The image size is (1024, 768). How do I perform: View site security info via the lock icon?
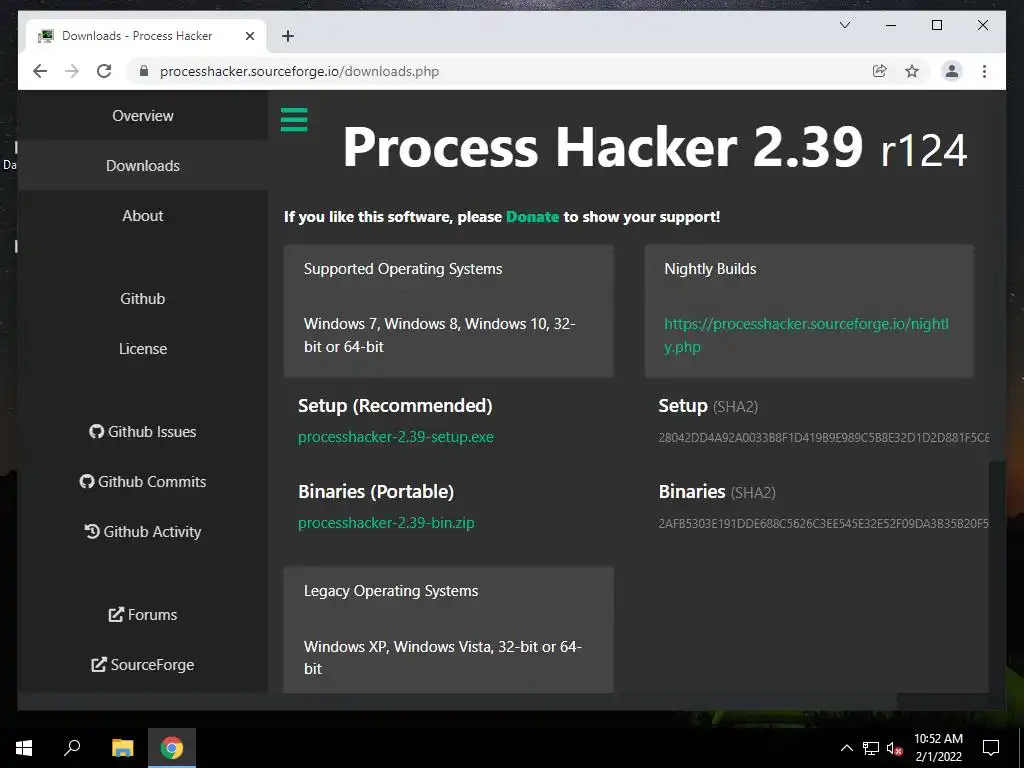(144, 71)
